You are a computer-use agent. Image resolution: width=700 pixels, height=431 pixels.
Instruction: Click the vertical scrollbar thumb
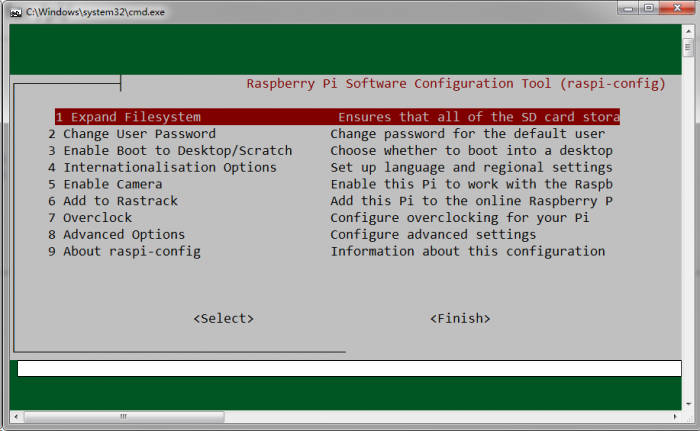tap(688, 47)
